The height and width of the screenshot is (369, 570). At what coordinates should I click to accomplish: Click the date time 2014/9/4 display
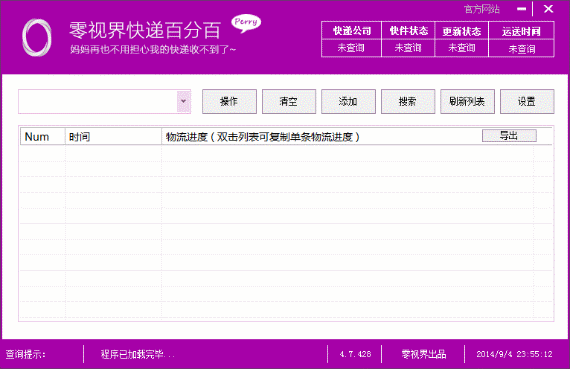514,354
